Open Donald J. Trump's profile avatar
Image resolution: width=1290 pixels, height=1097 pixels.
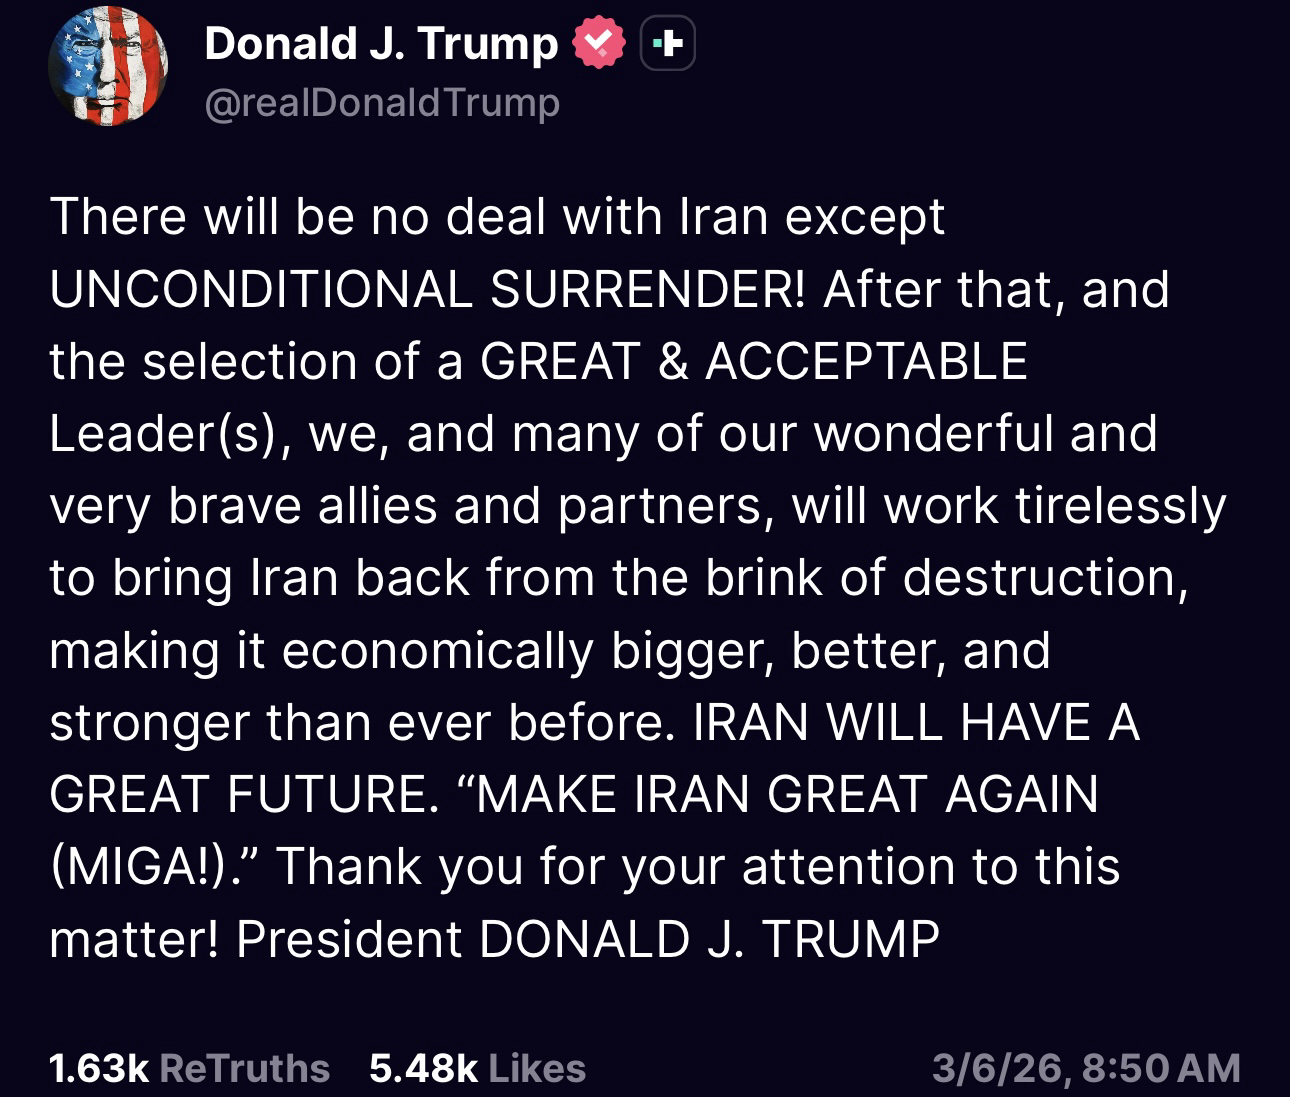coord(108,66)
